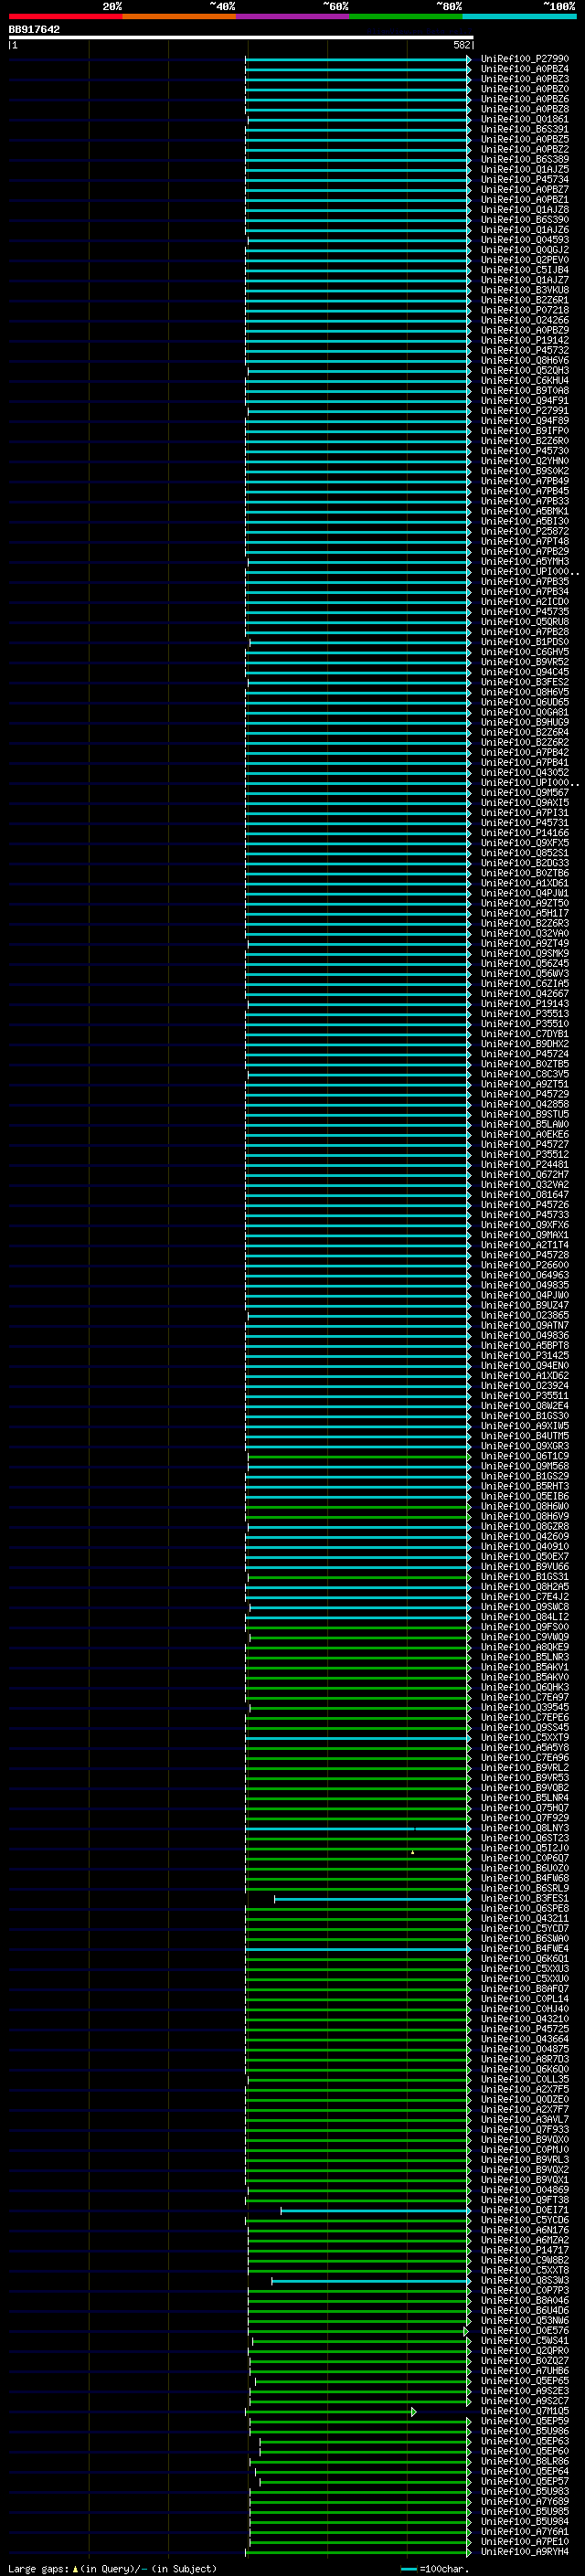Select the query name BB917642
Screen dimensions: 585x2576
click(x=34, y=29)
